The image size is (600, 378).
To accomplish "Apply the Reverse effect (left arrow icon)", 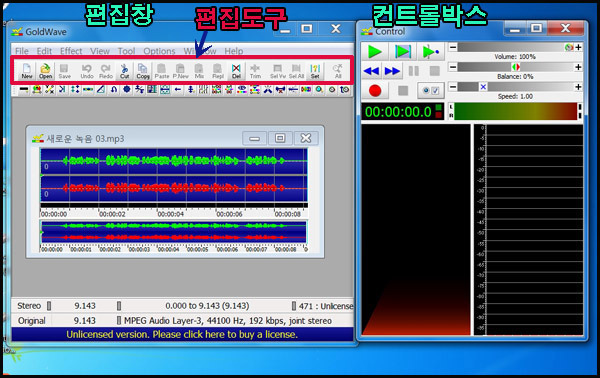I will [178, 90].
